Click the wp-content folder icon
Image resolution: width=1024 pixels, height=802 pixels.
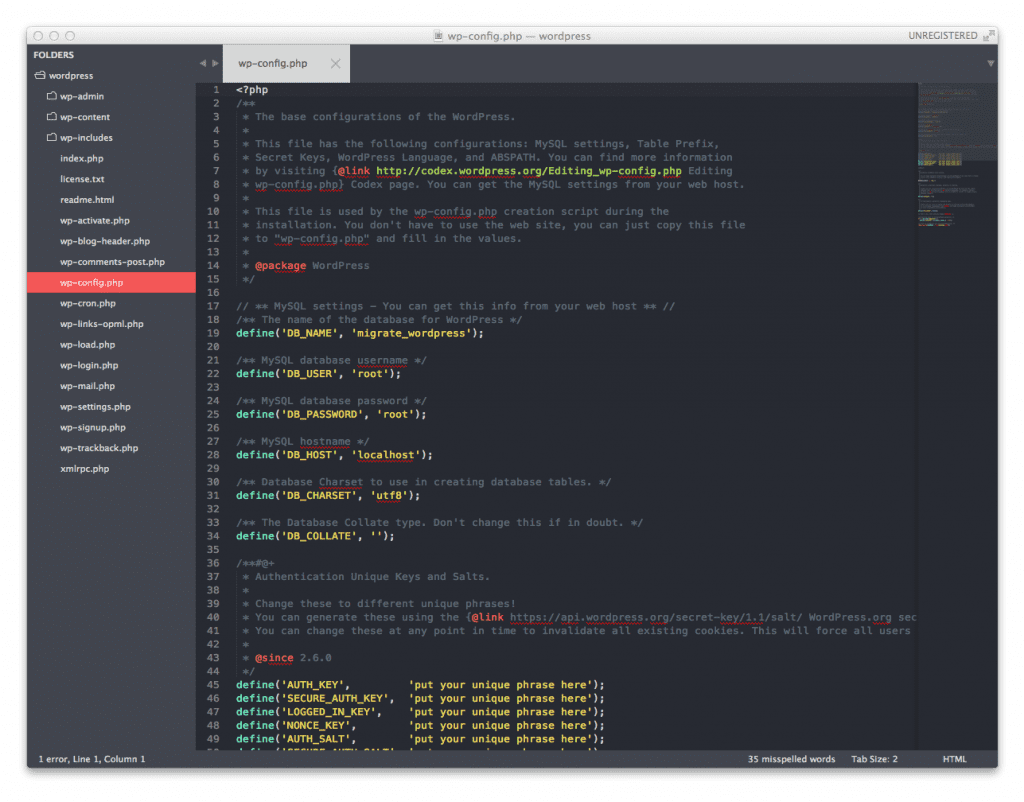(x=52, y=117)
